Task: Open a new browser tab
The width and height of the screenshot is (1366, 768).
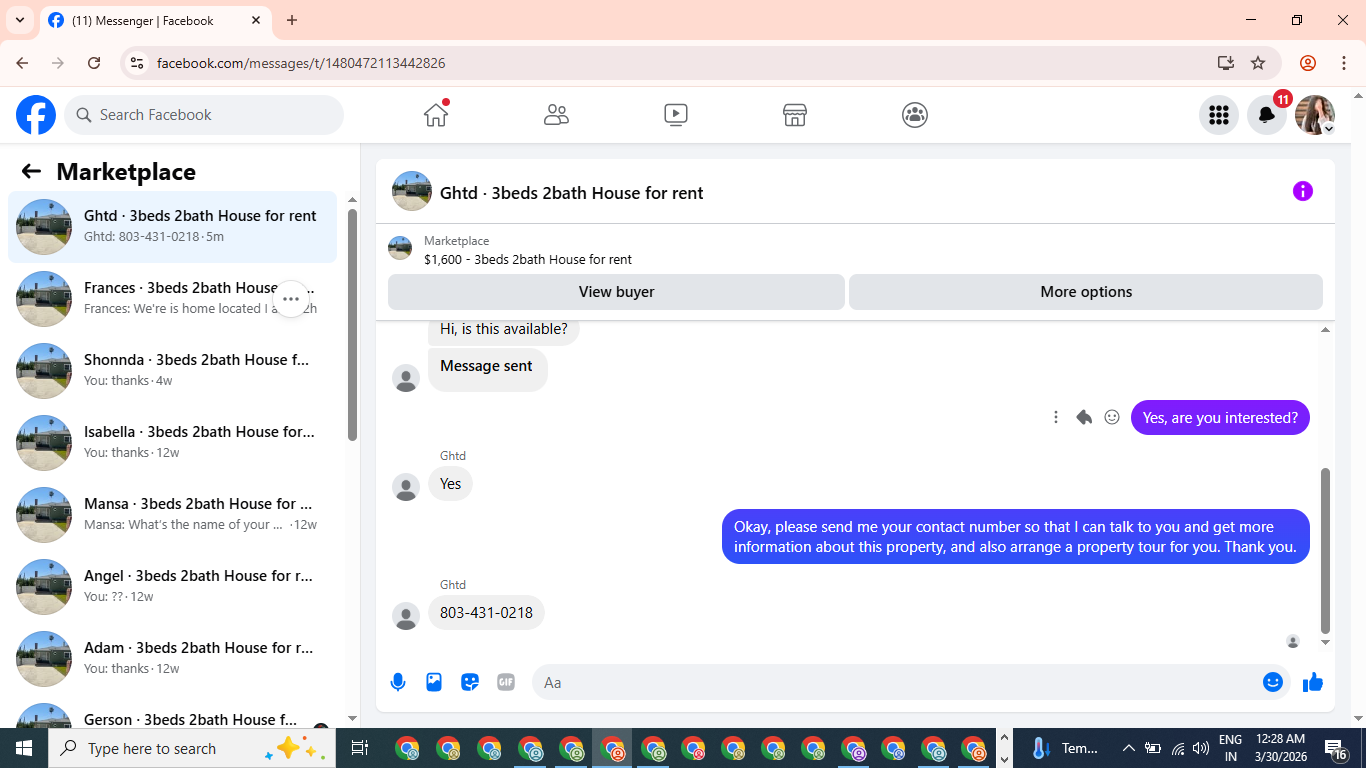Action: coord(292,20)
